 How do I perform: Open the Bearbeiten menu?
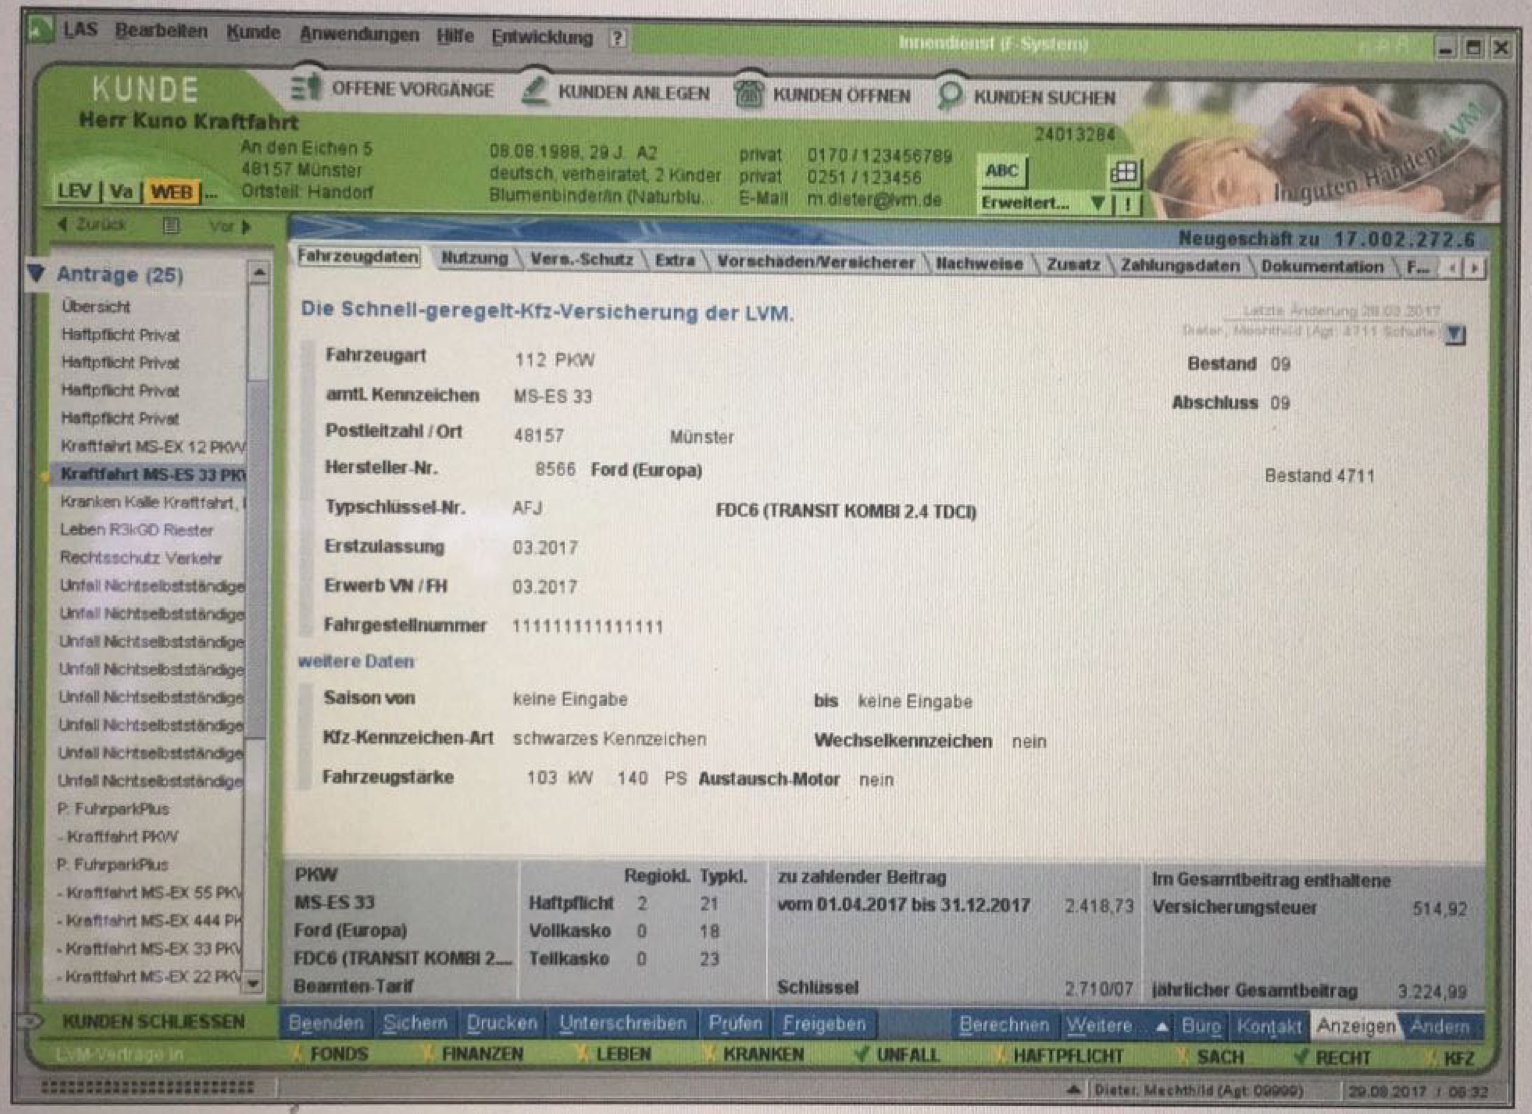pyautogui.click(x=161, y=31)
